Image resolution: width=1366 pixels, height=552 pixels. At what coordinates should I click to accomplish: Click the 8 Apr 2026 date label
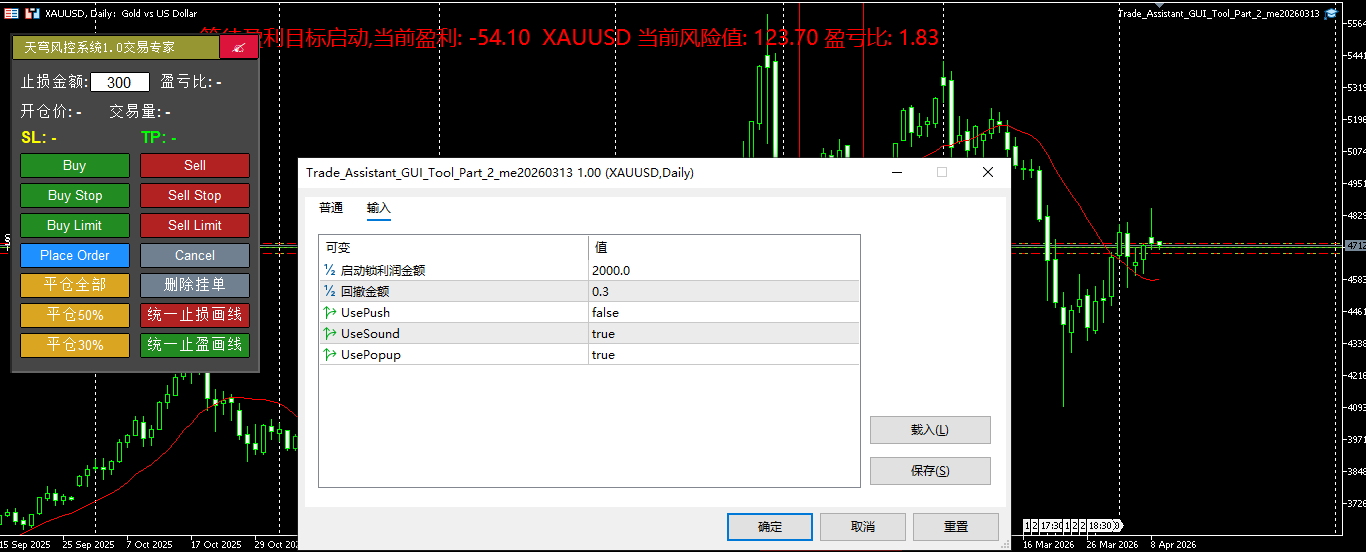[x=1172, y=545]
